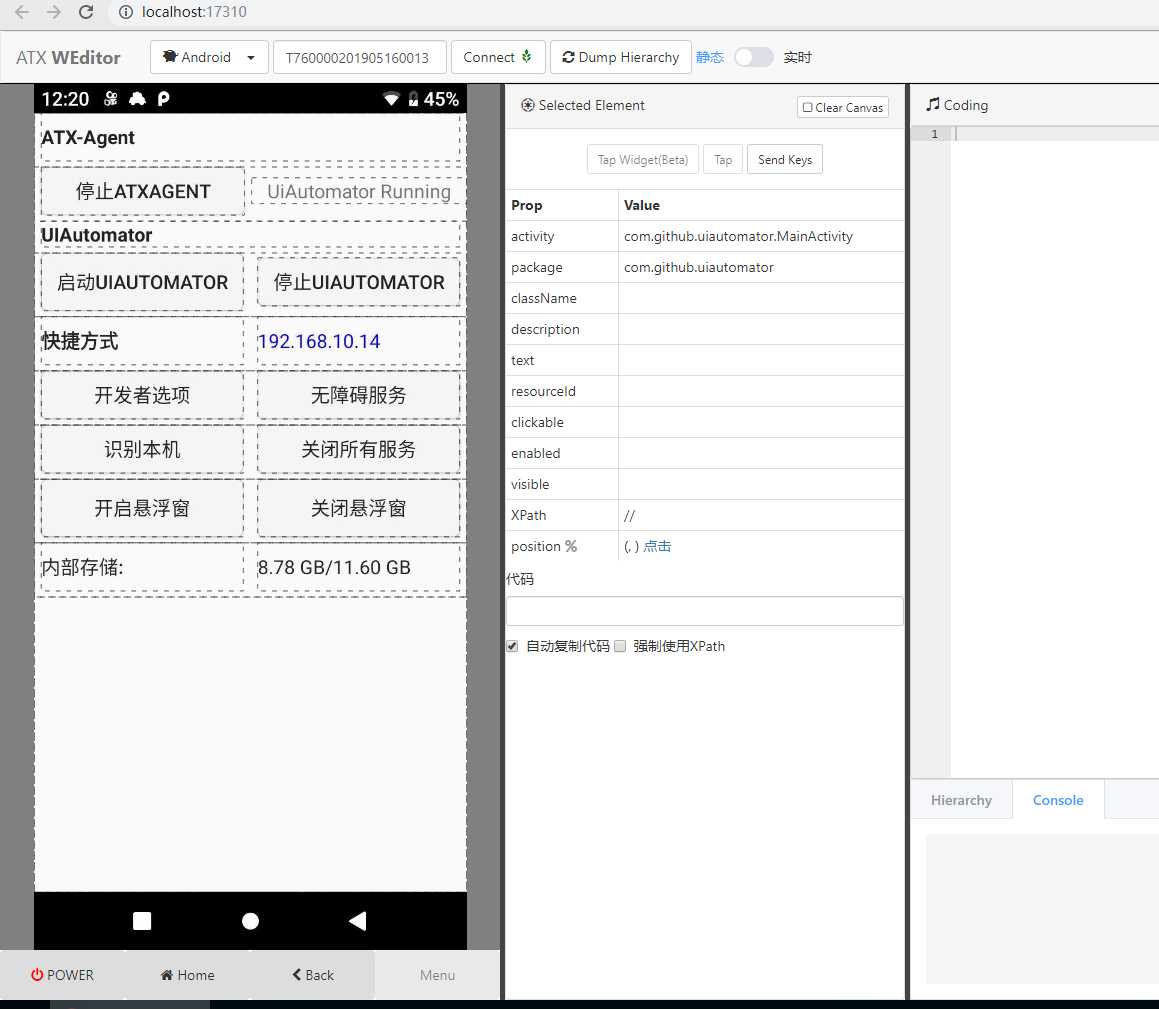Screen dimensions: 1159x1009
Task: Click the ATX-Agent heading on phone
Action: tap(88, 138)
